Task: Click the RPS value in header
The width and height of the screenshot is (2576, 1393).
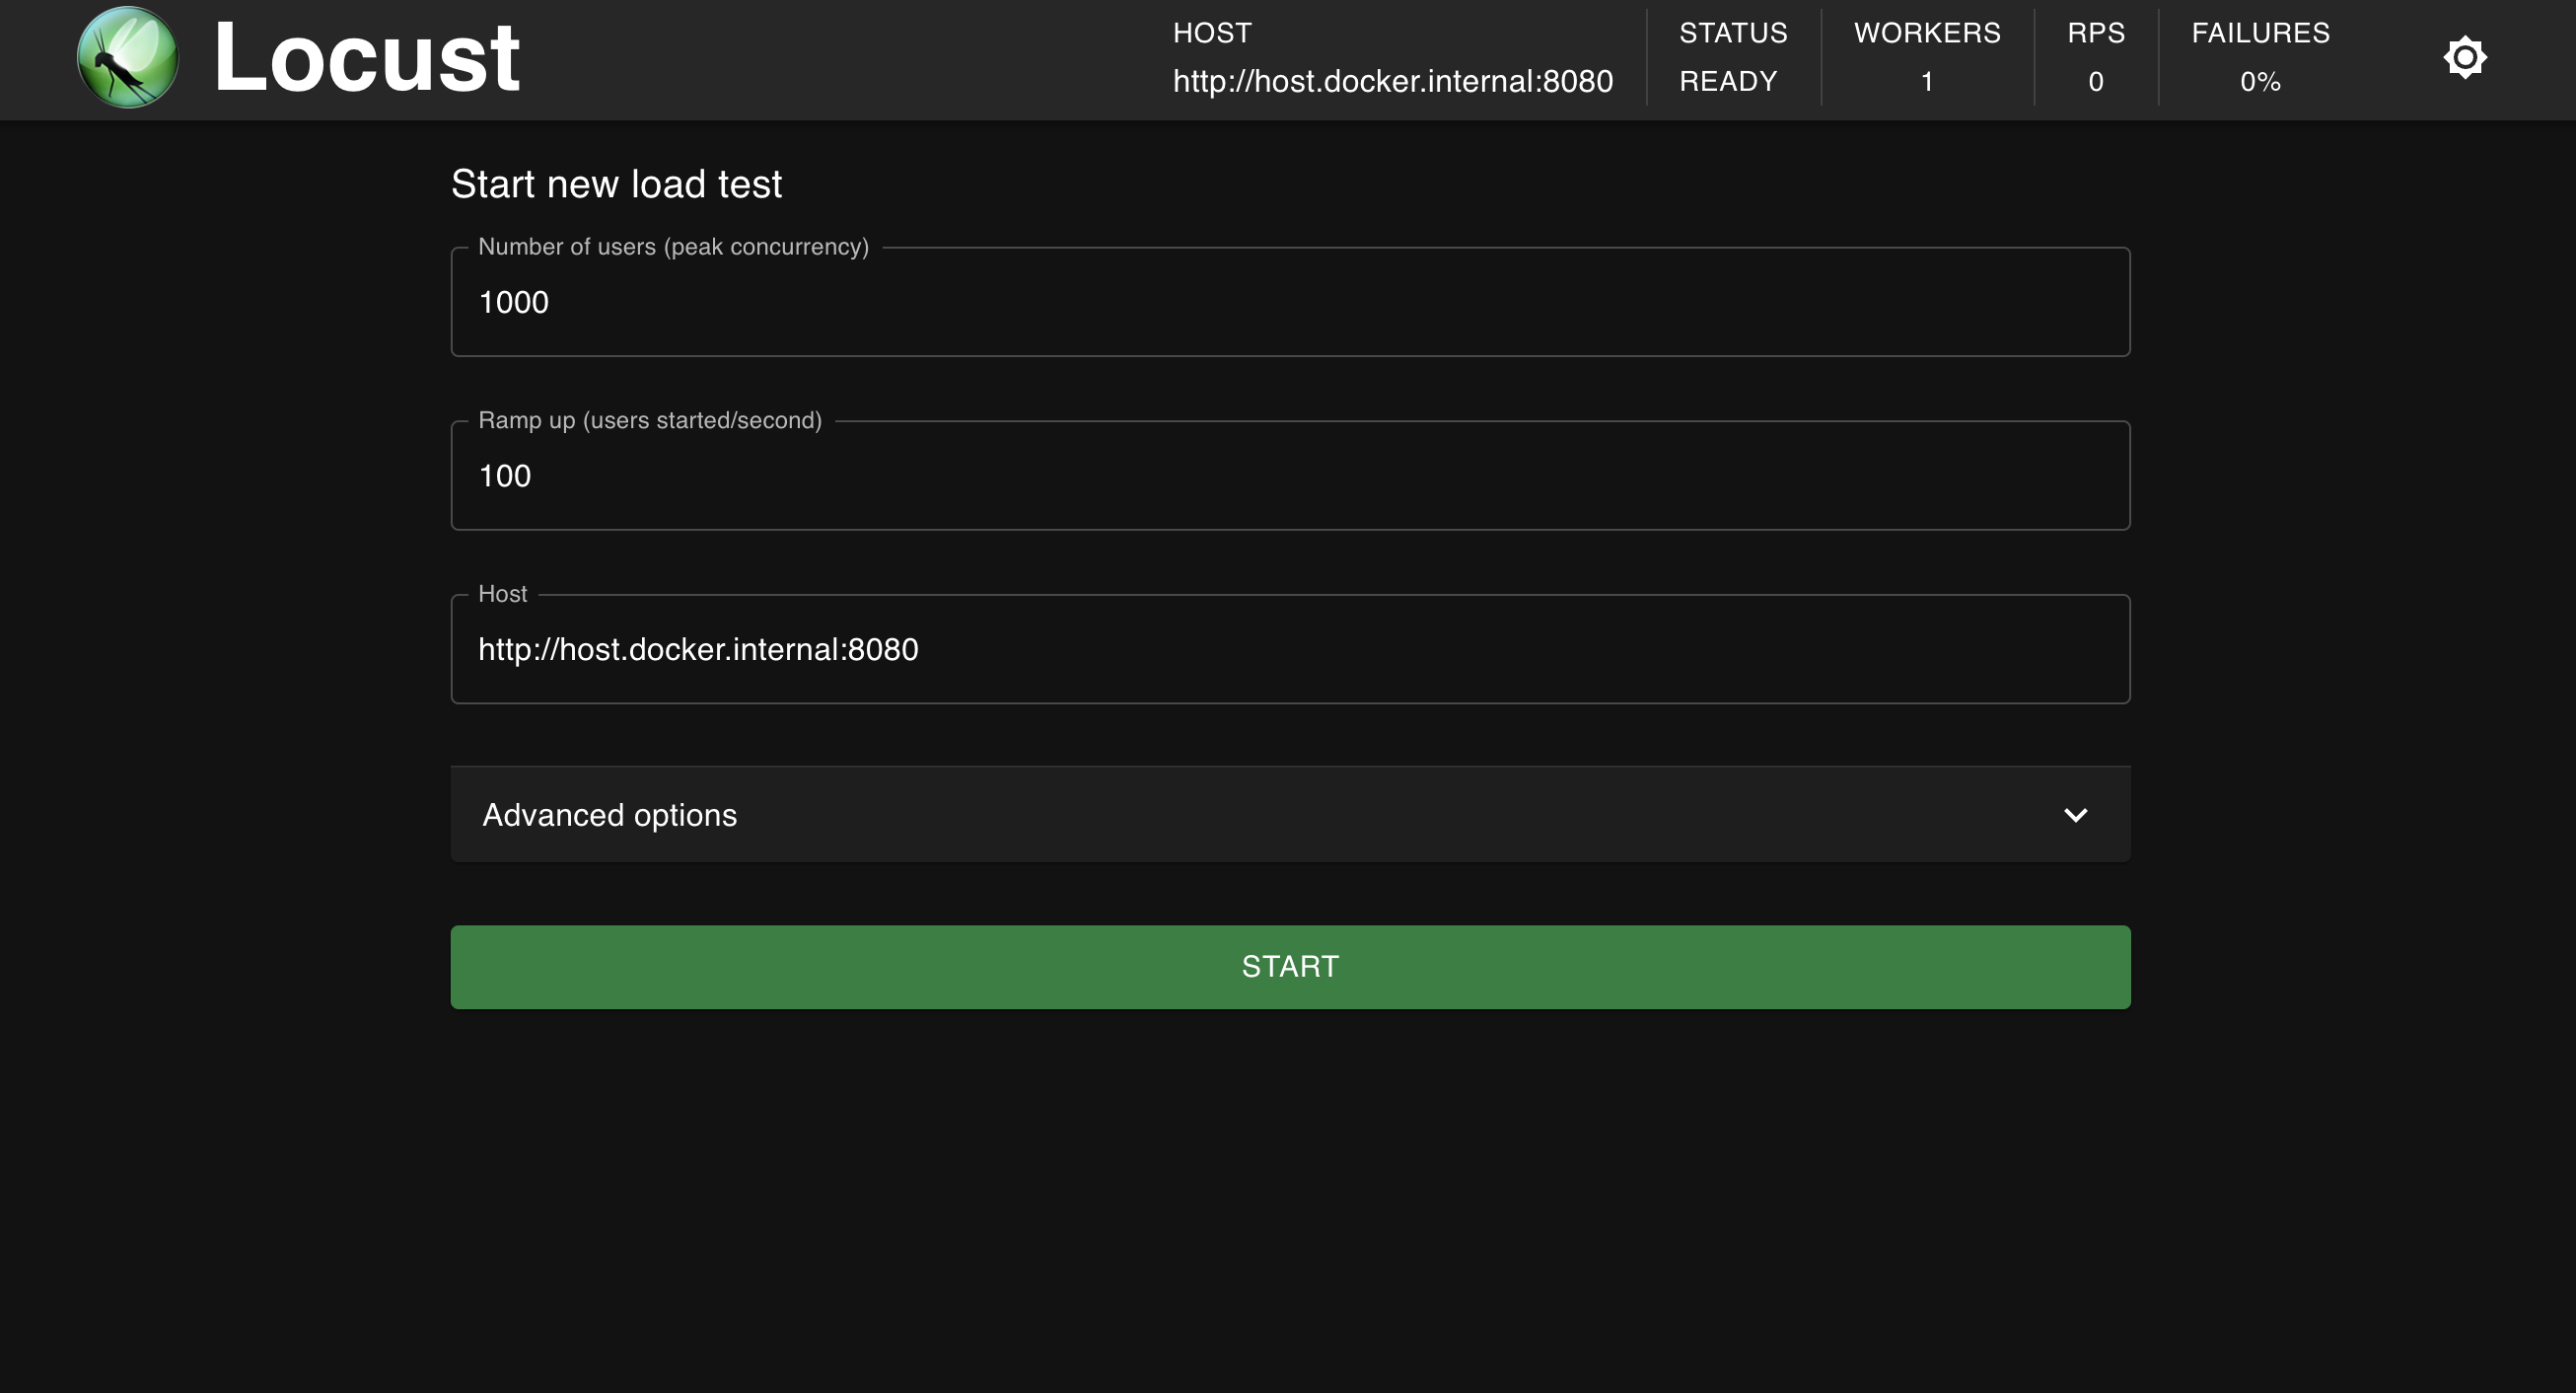Action: point(2095,81)
